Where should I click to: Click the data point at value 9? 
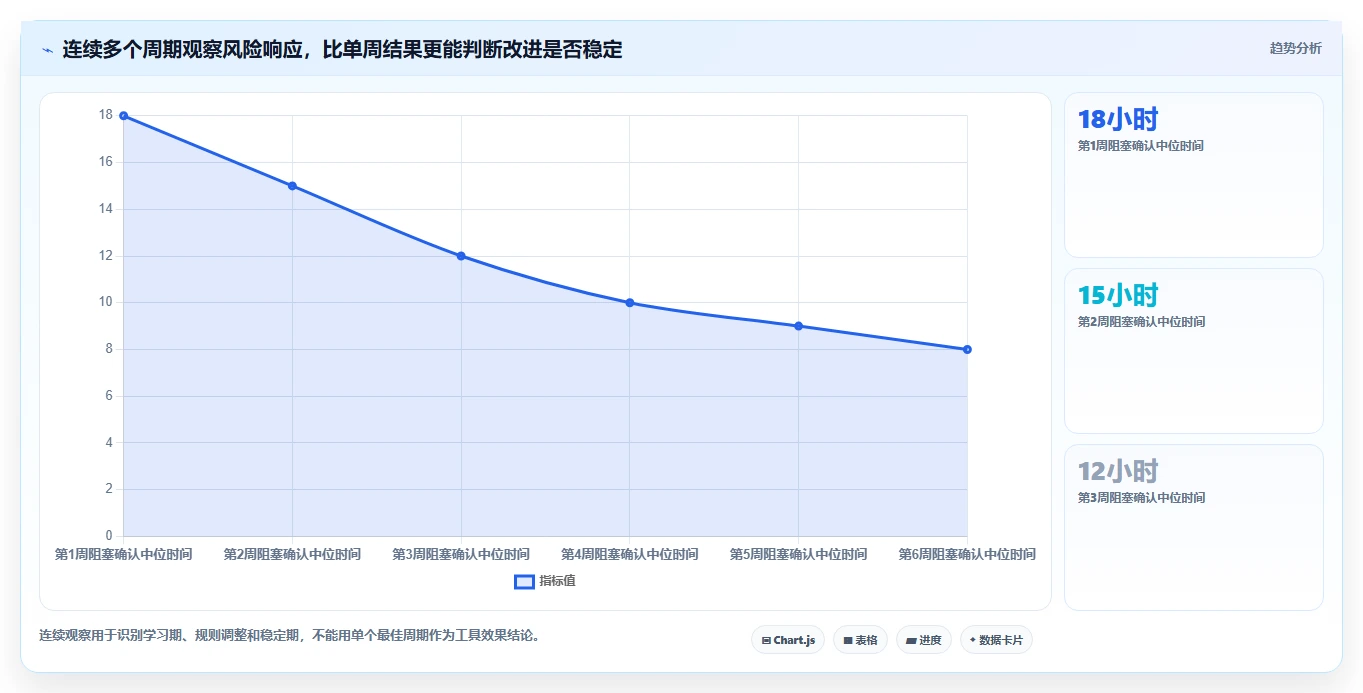point(798,326)
